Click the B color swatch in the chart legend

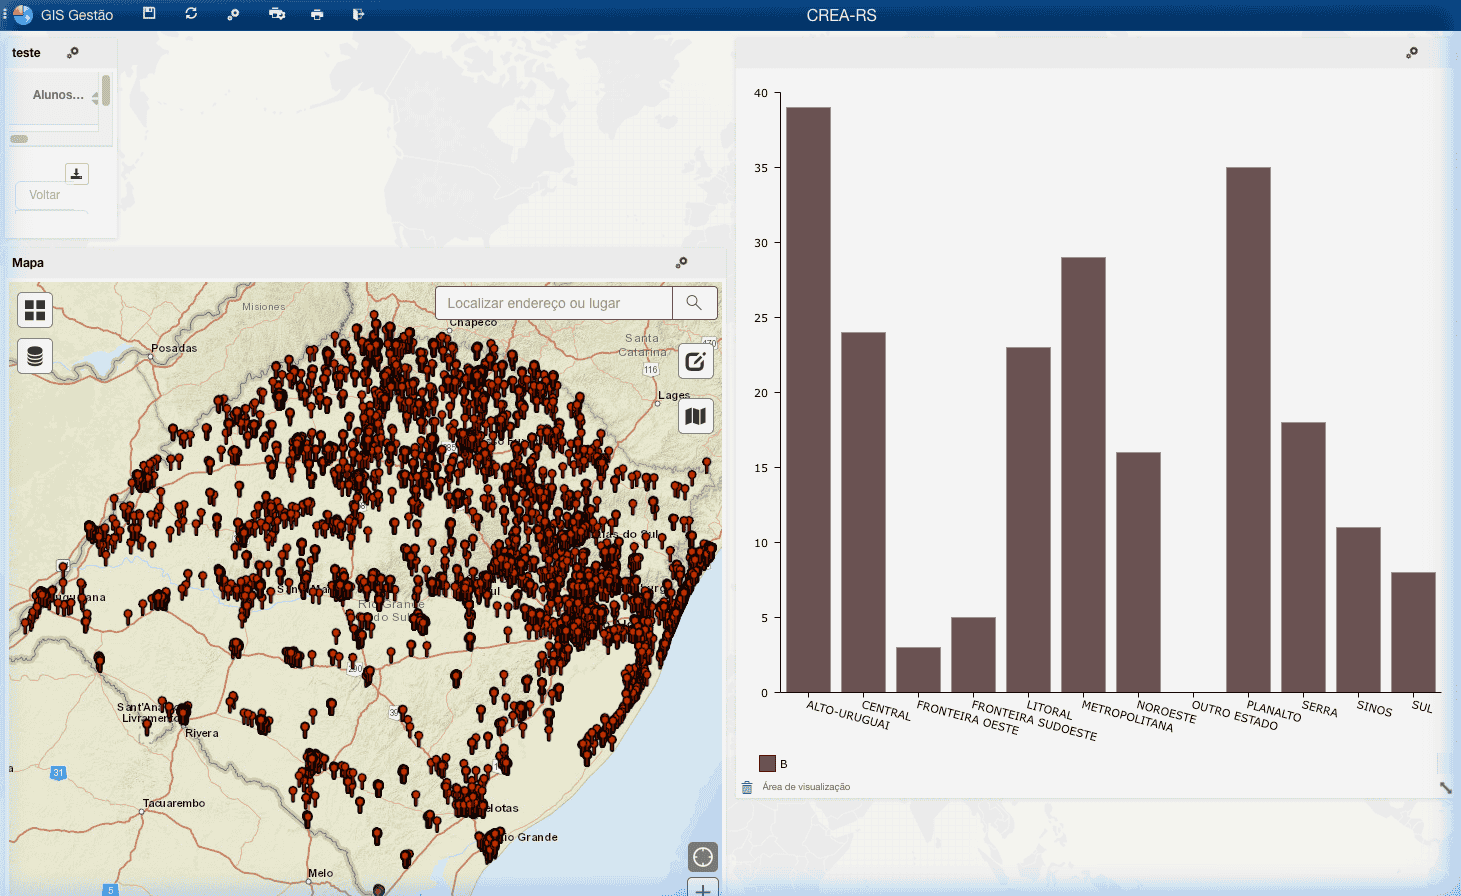766,762
